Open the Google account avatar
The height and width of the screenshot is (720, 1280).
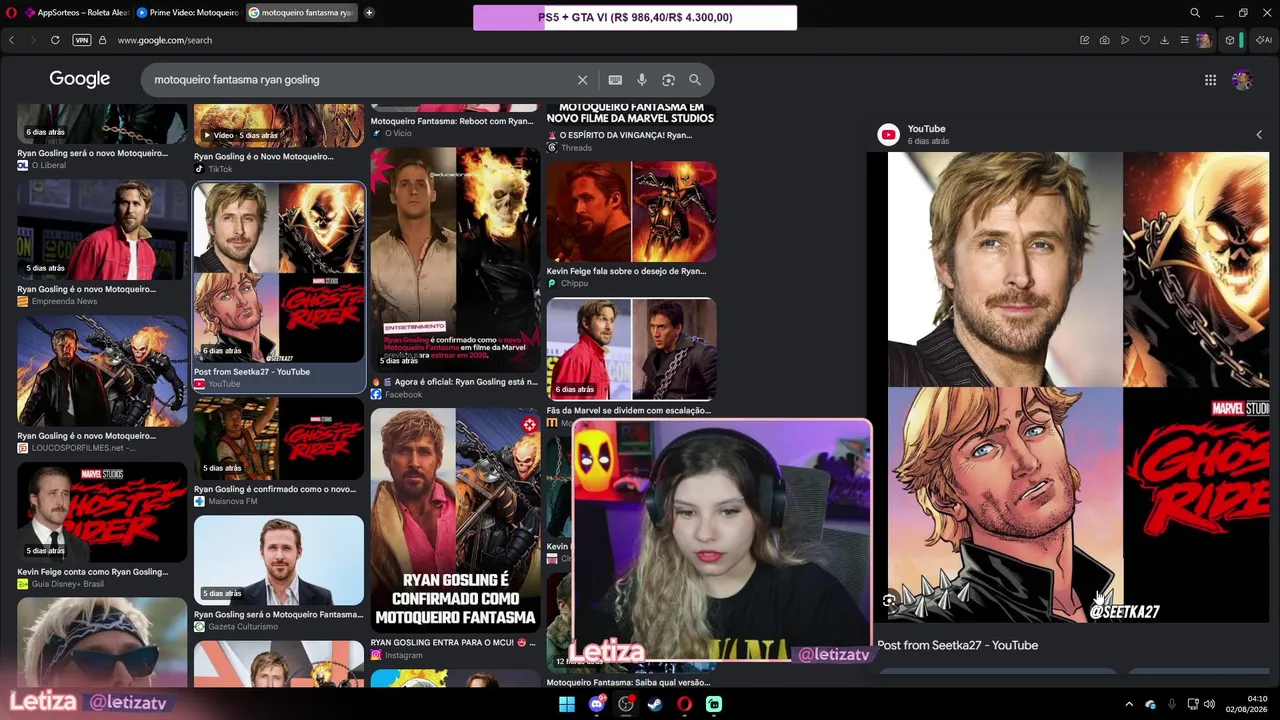1242,80
